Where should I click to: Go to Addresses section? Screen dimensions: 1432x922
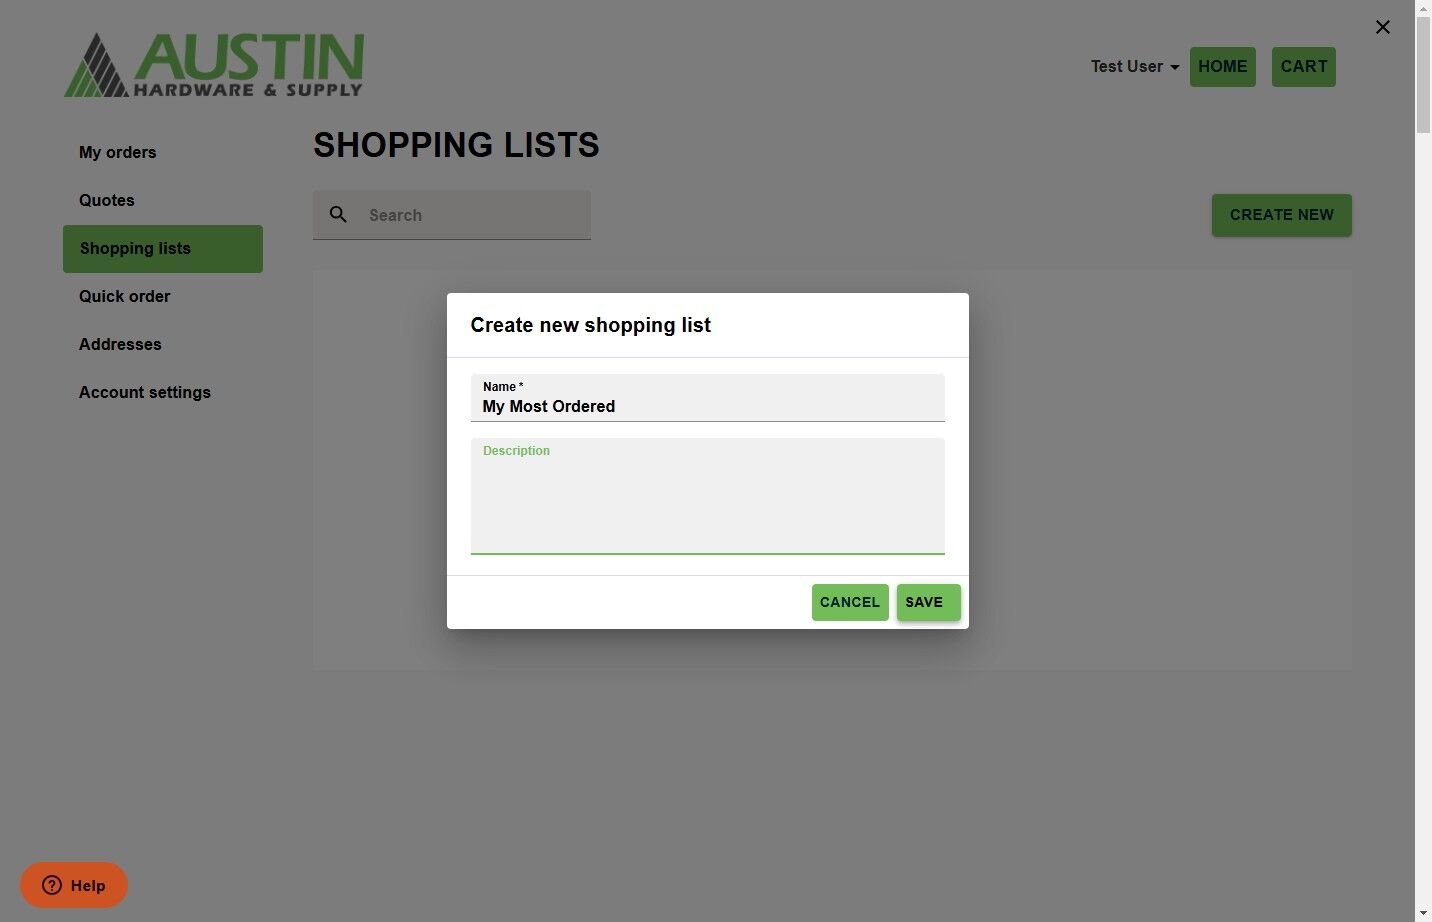point(120,344)
